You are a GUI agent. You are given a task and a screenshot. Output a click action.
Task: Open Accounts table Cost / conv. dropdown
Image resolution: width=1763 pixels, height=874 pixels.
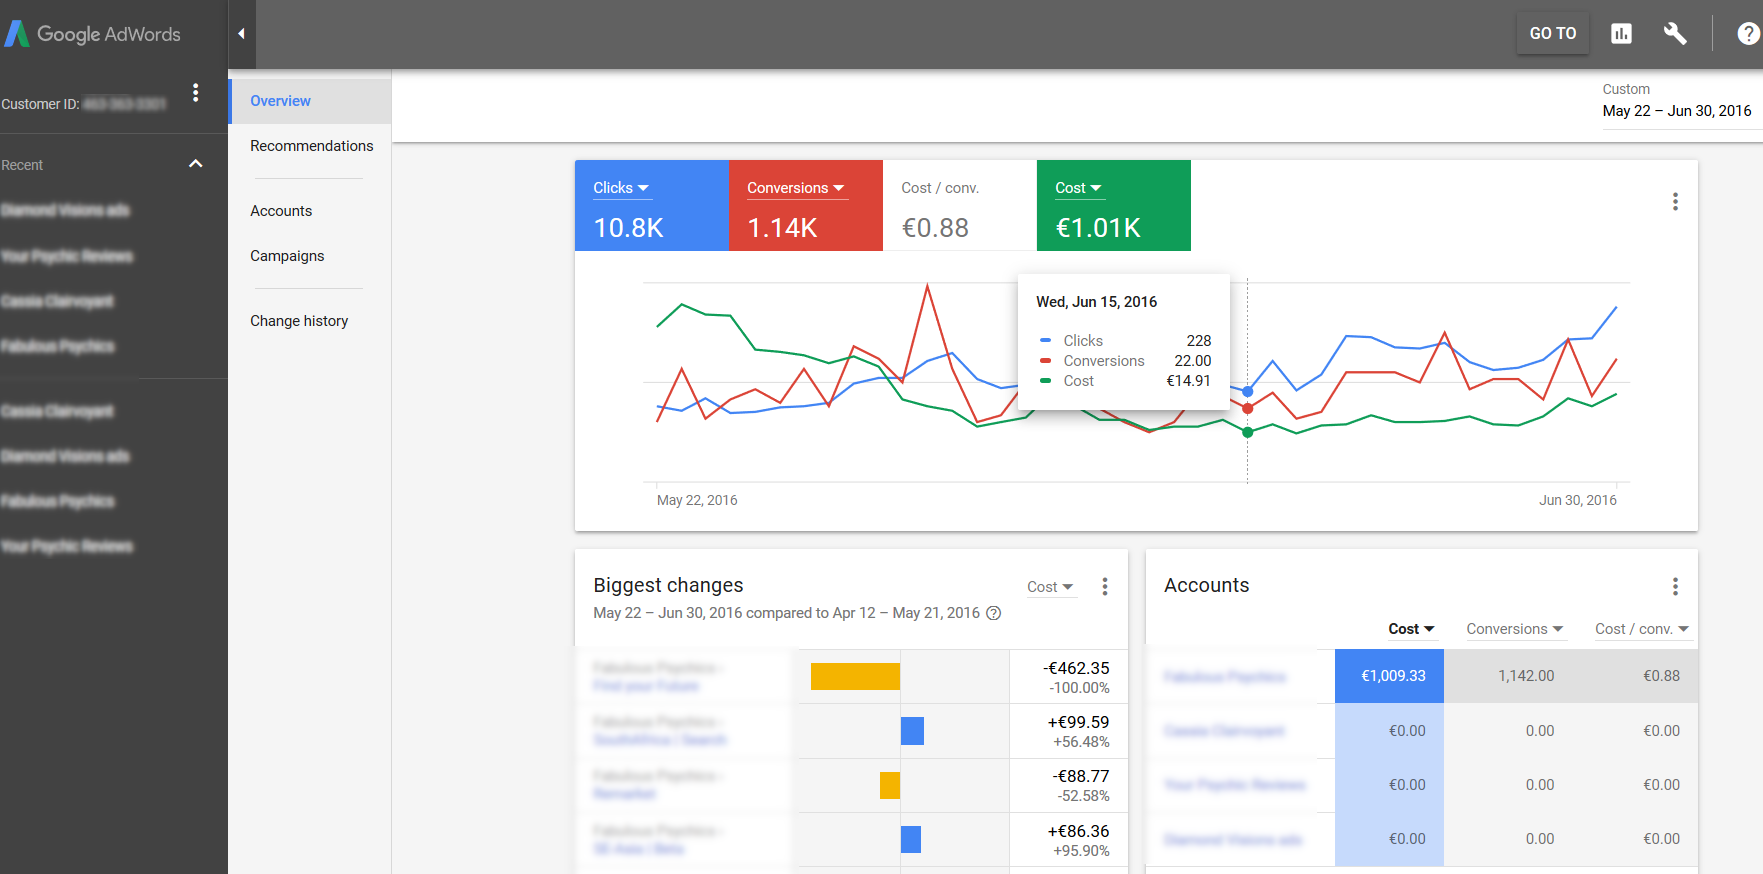tap(1642, 629)
